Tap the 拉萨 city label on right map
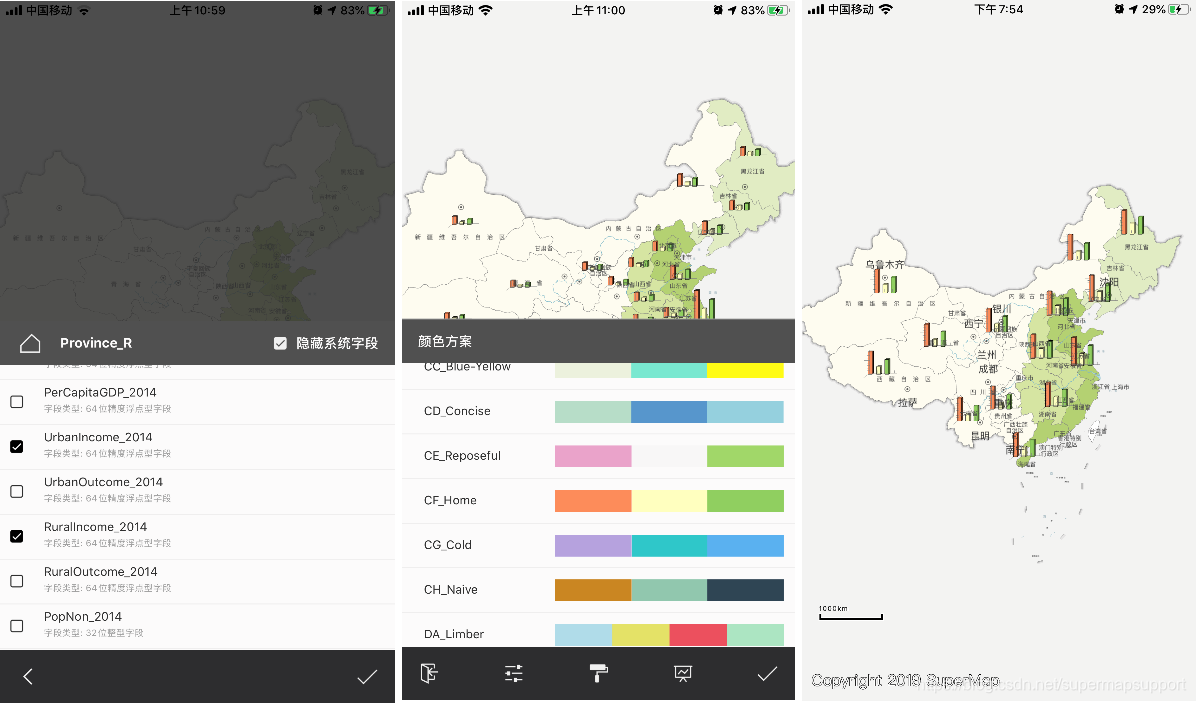Screen dimensions: 1196x703 point(908,403)
